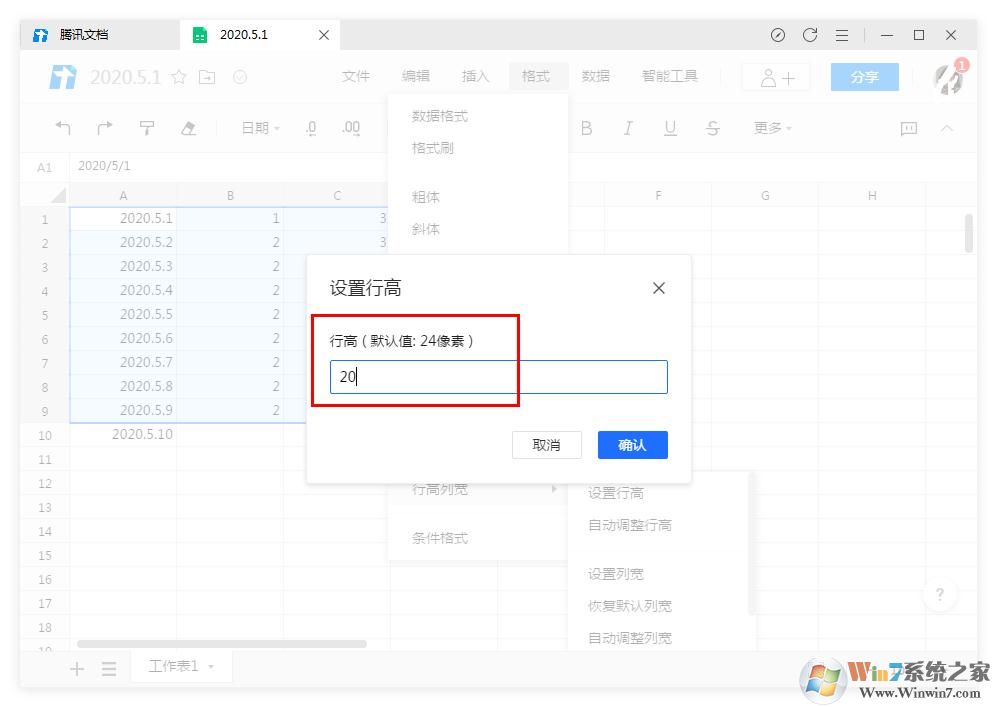997x707 pixels.
Task: Open the worksheet list icon at bottom left
Action: click(109, 667)
